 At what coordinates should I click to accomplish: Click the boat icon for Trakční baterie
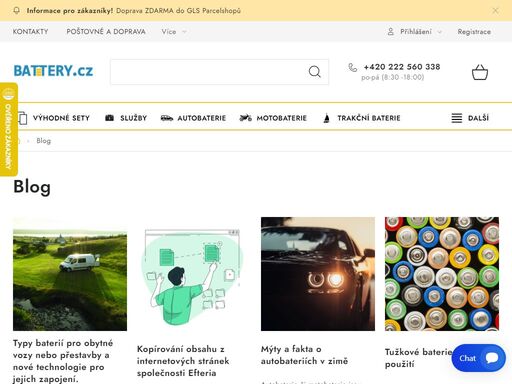pyautogui.click(x=327, y=118)
